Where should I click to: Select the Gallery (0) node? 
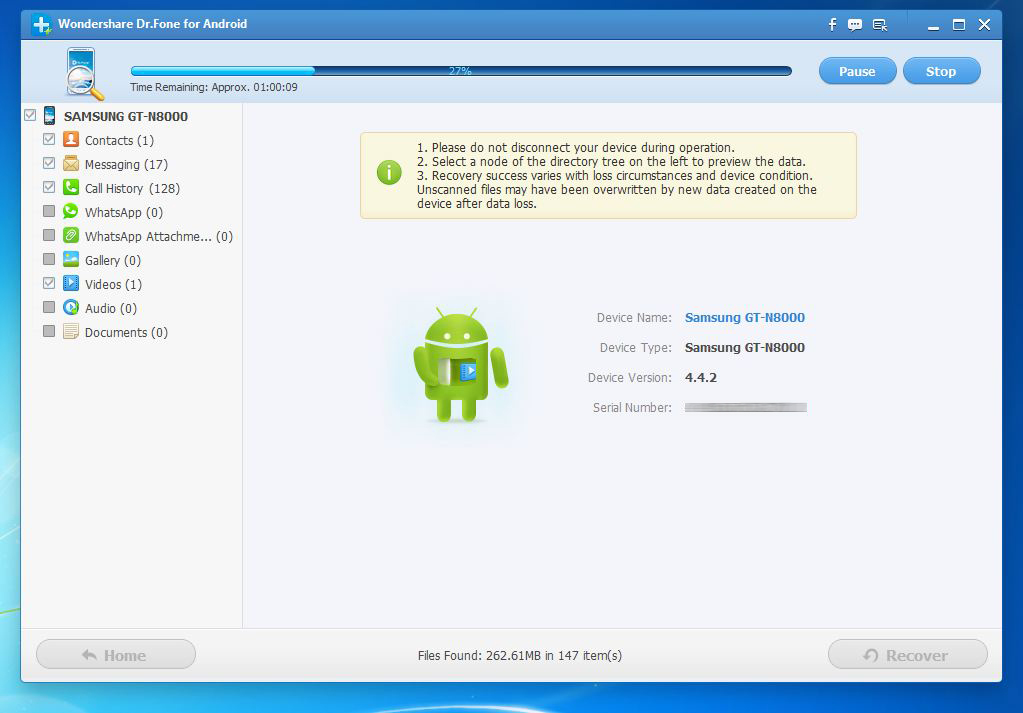pos(113,260)
